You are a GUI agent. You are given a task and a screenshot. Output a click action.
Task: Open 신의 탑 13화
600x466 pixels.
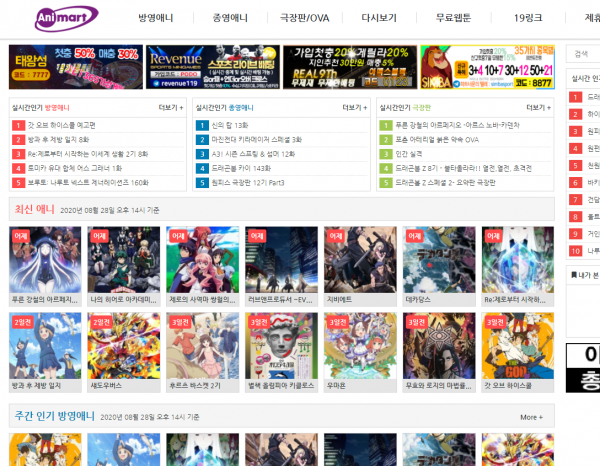pyautogui.click(x=230, y=125)
